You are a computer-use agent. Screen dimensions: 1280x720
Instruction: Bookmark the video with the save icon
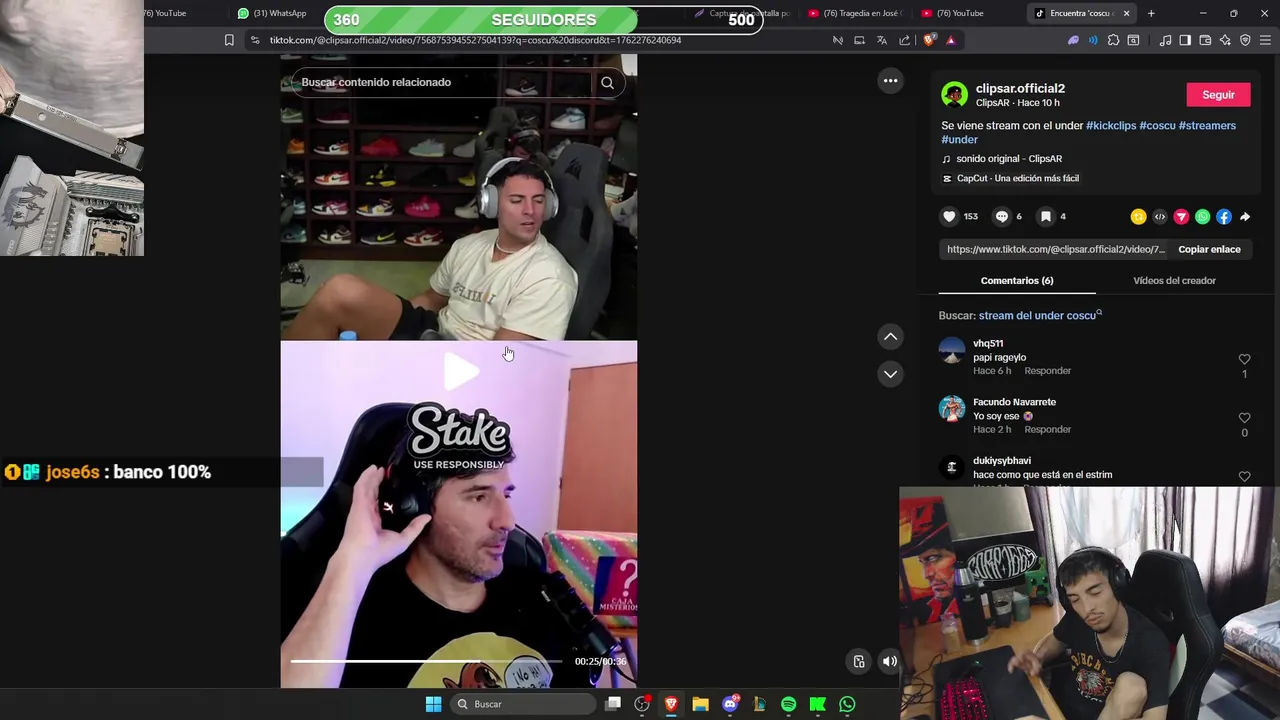(1045, 216)
